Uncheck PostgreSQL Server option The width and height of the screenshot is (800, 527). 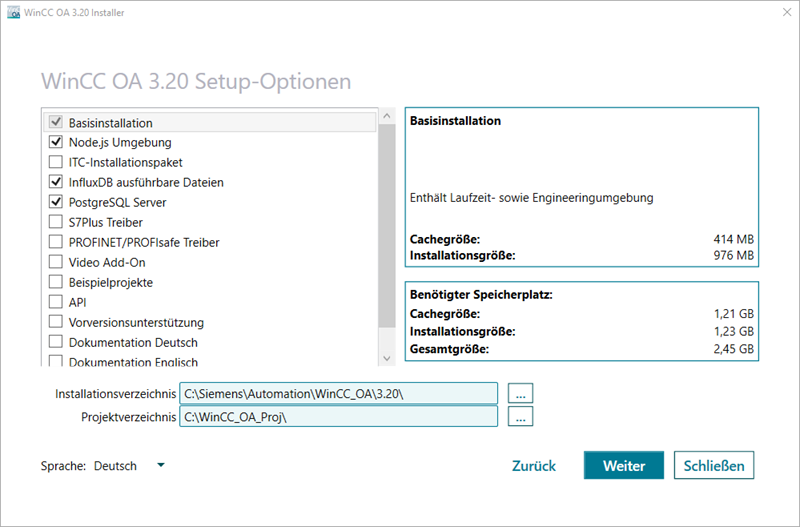click(x=56, y=202)
